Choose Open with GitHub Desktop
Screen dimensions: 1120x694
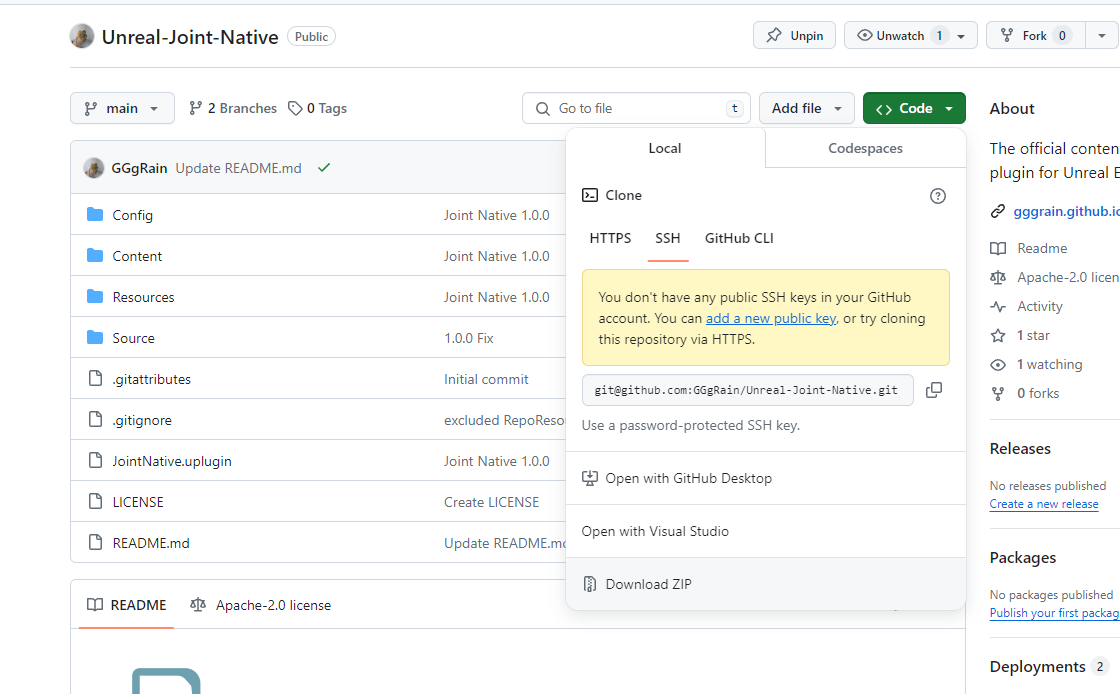point(688,478)
